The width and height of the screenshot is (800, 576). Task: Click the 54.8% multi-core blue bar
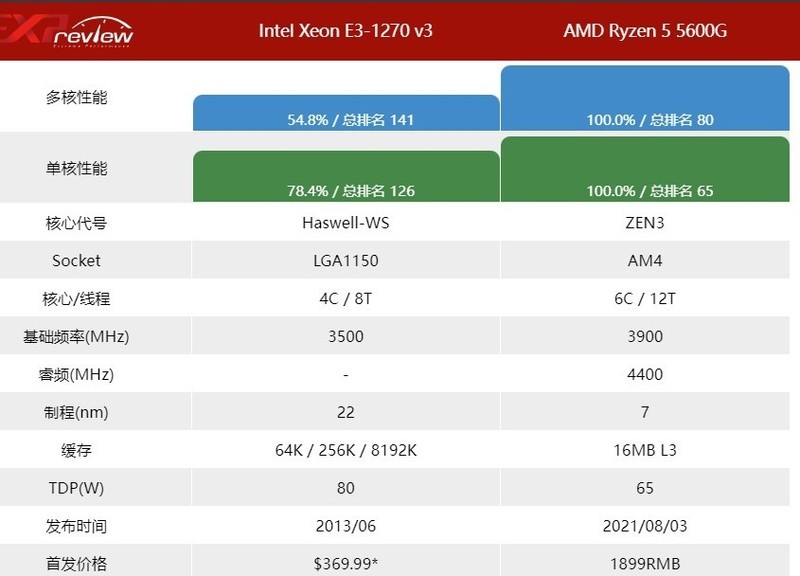tap(346, 113)
